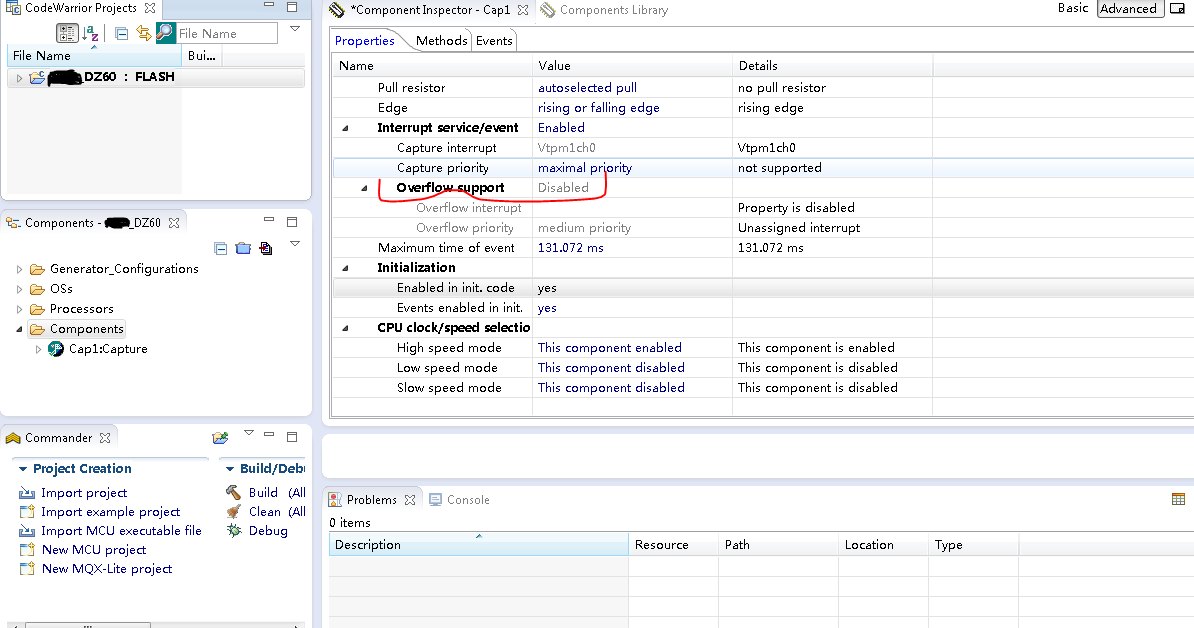Click Import example project link
The width and height of the screenshot is (1194, 628).
(110, 512)
